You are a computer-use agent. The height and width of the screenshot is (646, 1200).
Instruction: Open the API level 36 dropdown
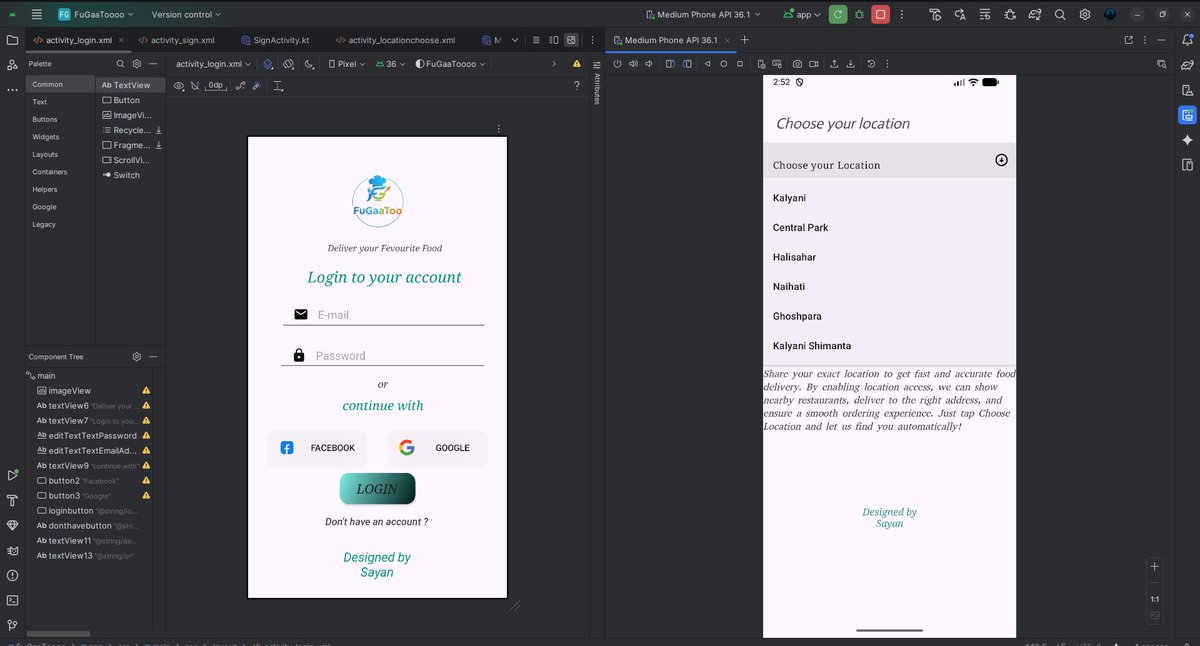pos(390,62)
